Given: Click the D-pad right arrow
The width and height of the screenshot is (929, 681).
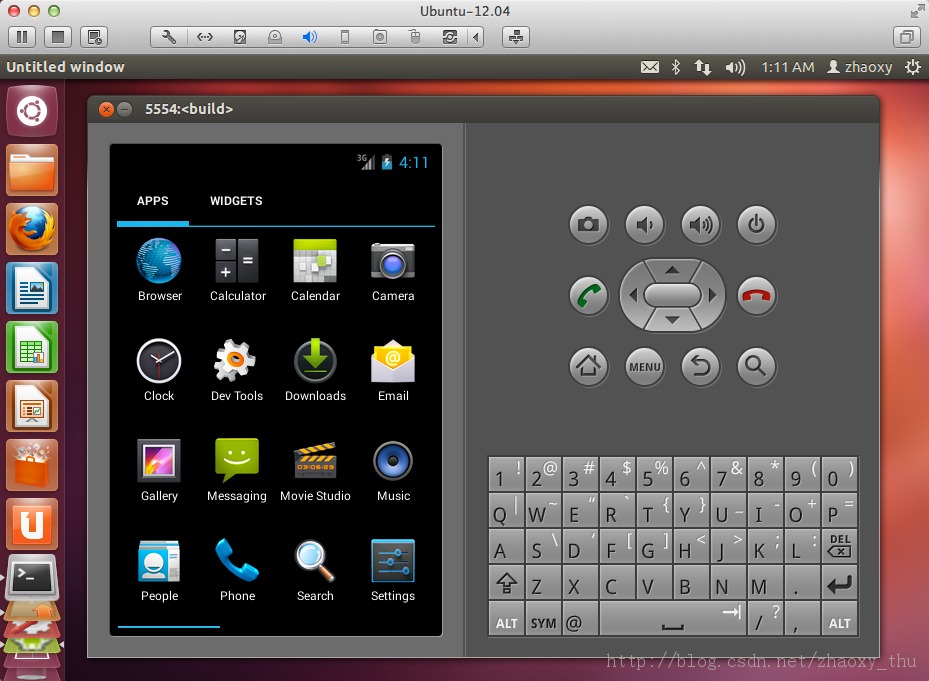Looking at the screenshot, I should click(712, 295).
